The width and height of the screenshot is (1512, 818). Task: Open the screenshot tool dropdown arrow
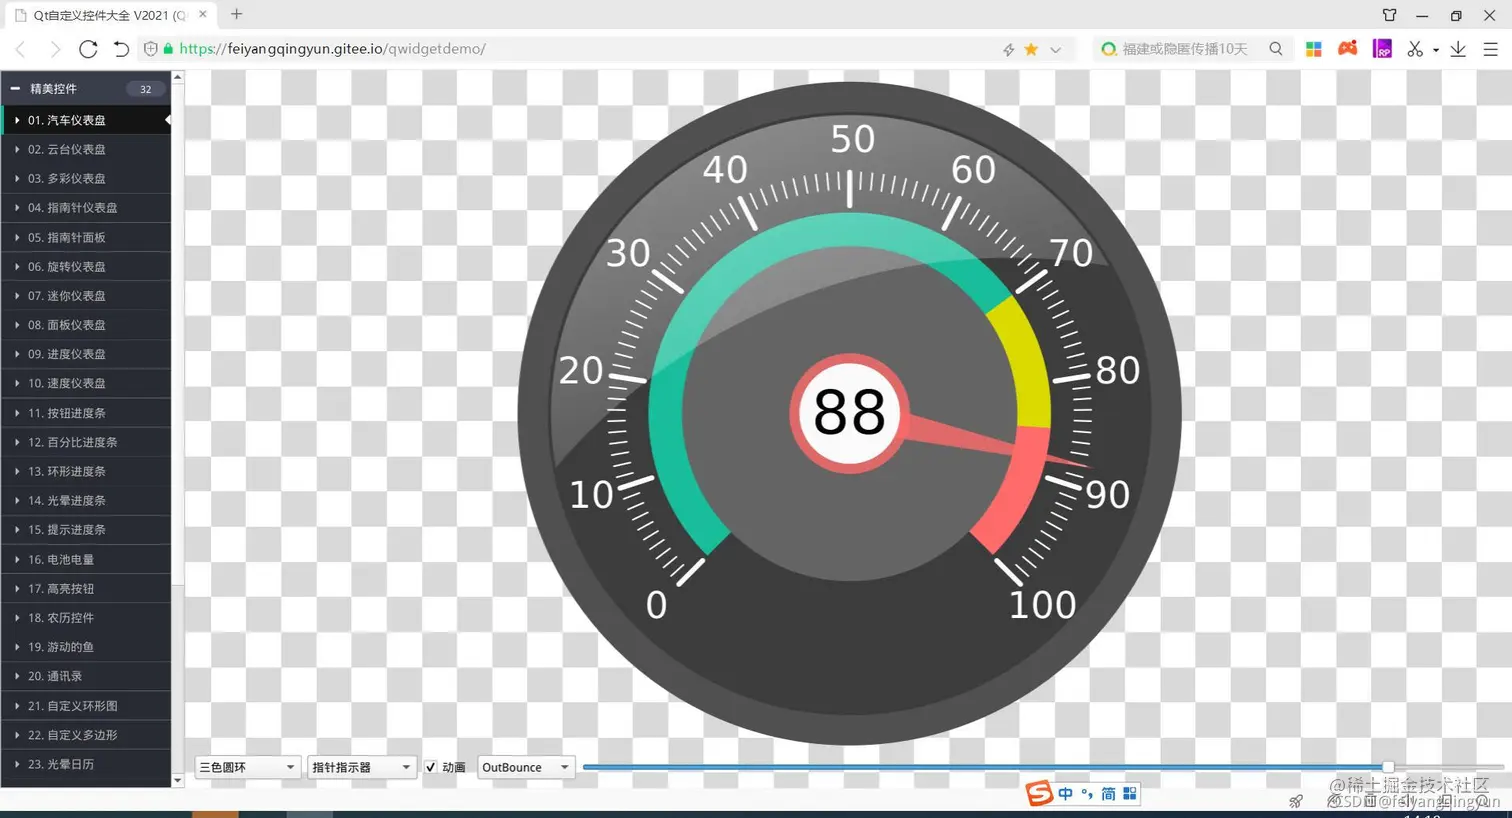pyautogui.click(x=1436, y=49)
